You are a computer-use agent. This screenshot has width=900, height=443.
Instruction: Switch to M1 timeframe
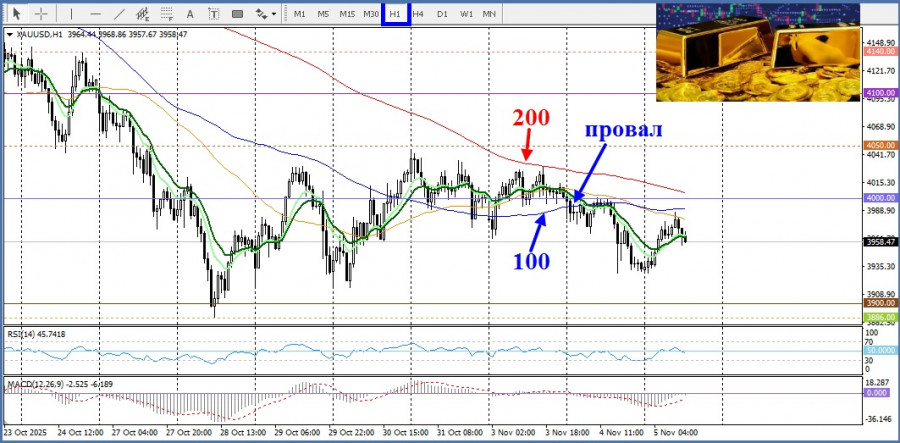tap(300, 14)
